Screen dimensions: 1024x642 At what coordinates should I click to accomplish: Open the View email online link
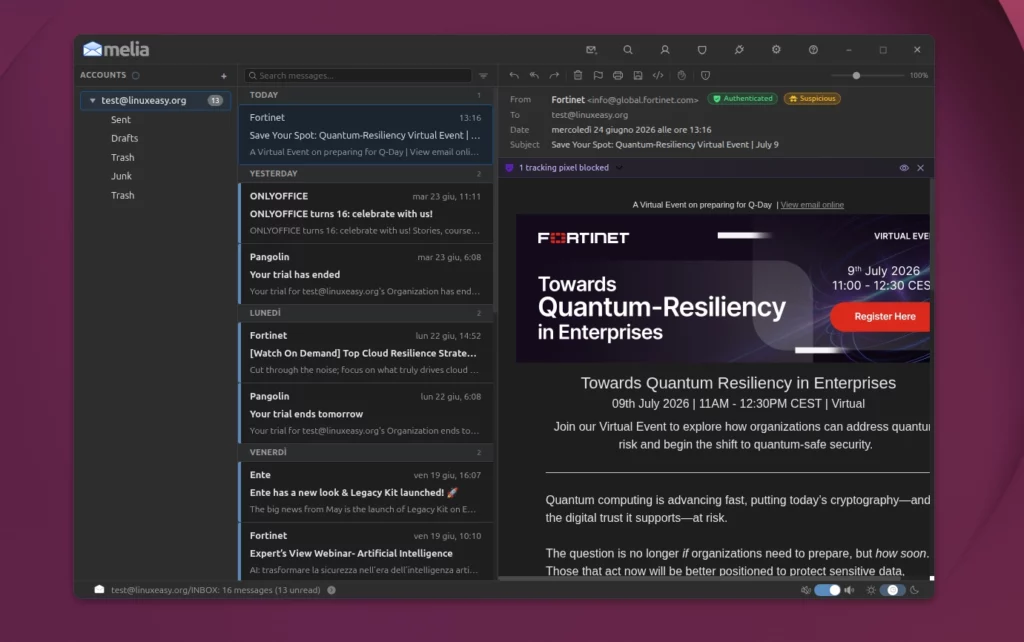pos(812,205)
